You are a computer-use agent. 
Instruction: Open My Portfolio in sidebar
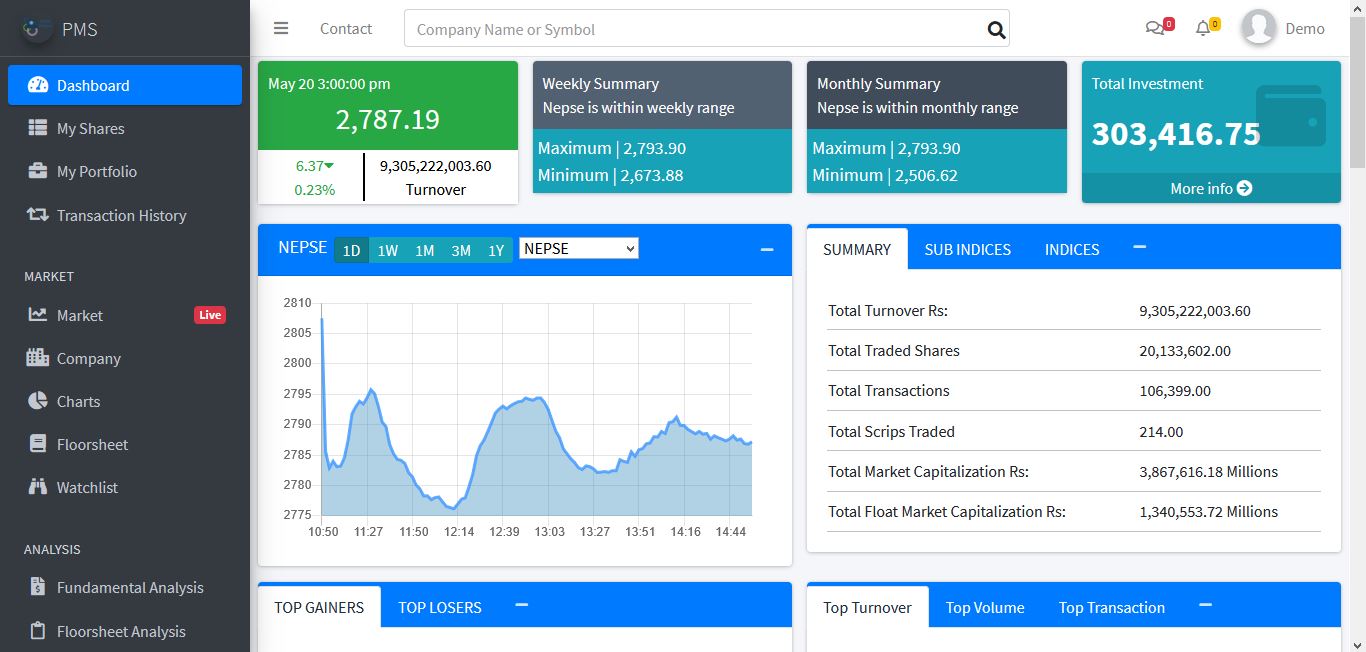(x=96, y=172)
